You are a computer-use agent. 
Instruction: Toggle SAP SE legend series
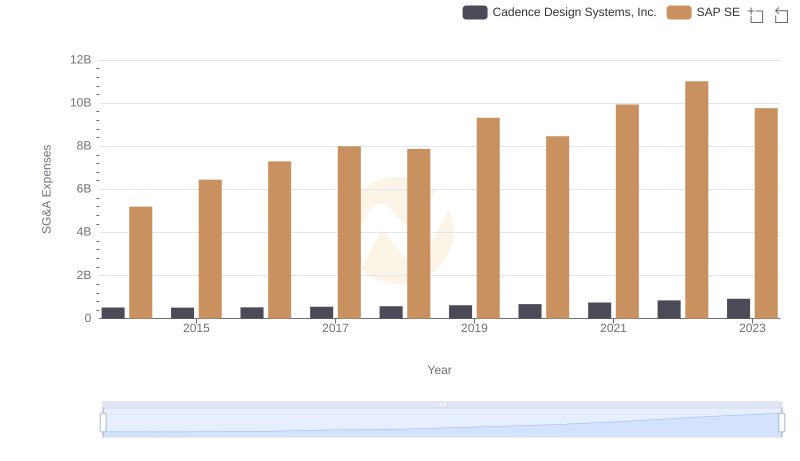tap(703, 12)
